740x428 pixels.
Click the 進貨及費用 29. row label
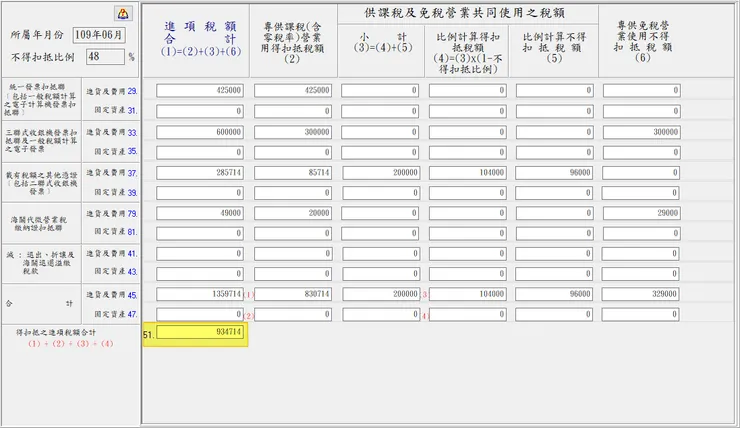[x=111, y=91]
